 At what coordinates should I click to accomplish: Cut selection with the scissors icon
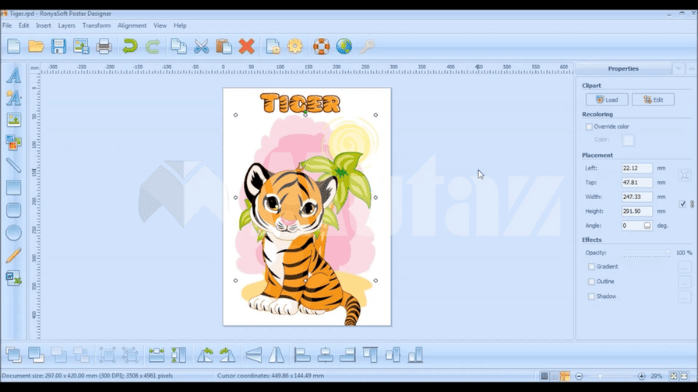point(201,46)
